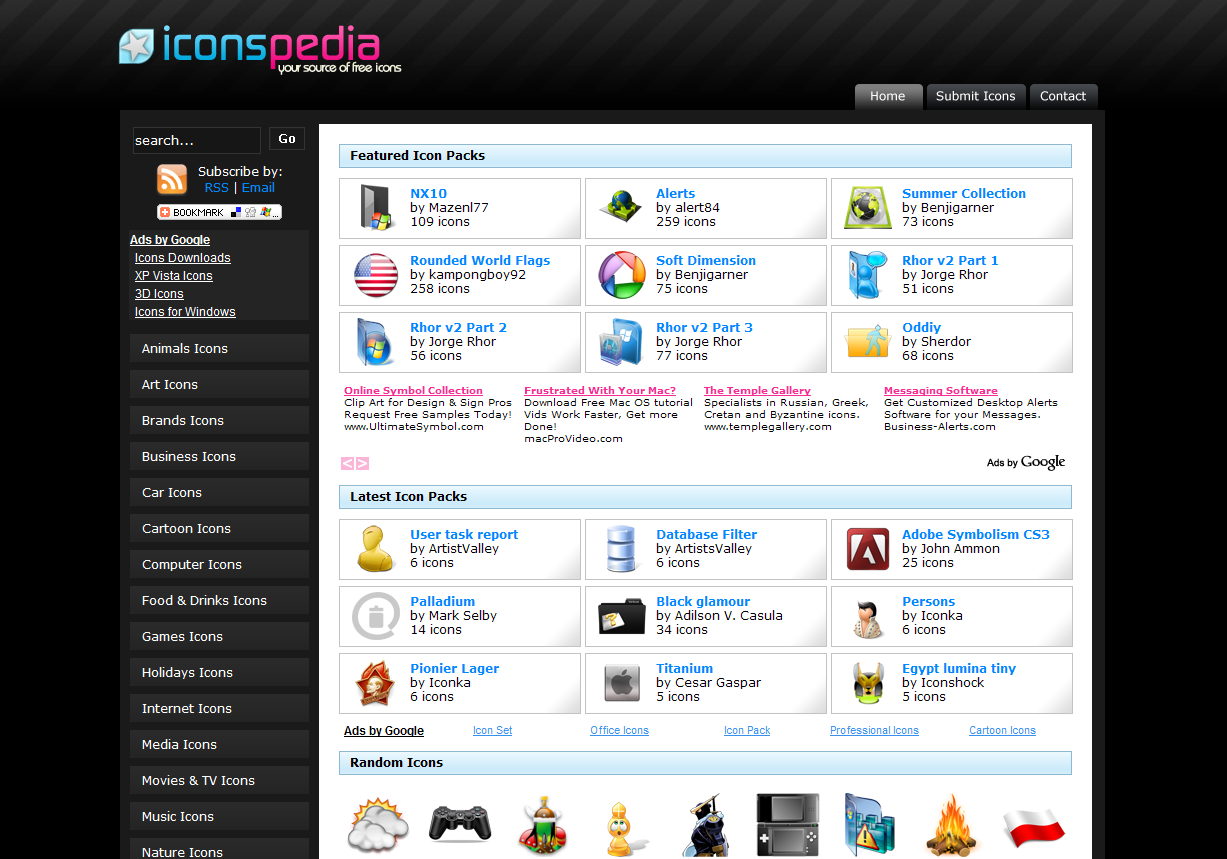Click the pink next ads arrow

tap(362, 463)
